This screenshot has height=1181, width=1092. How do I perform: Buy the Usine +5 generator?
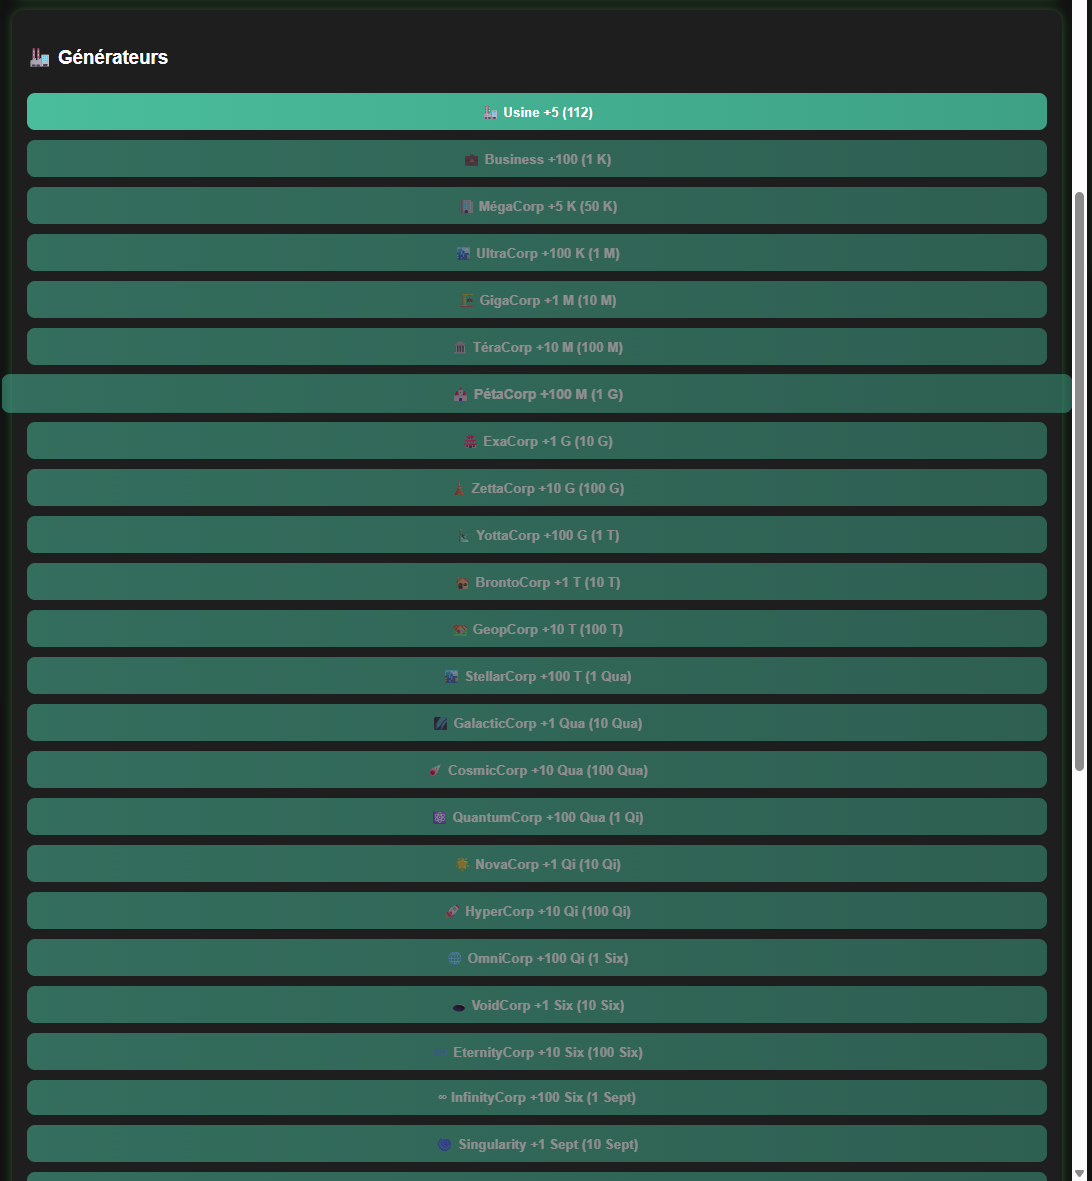[x=537, y=112]
